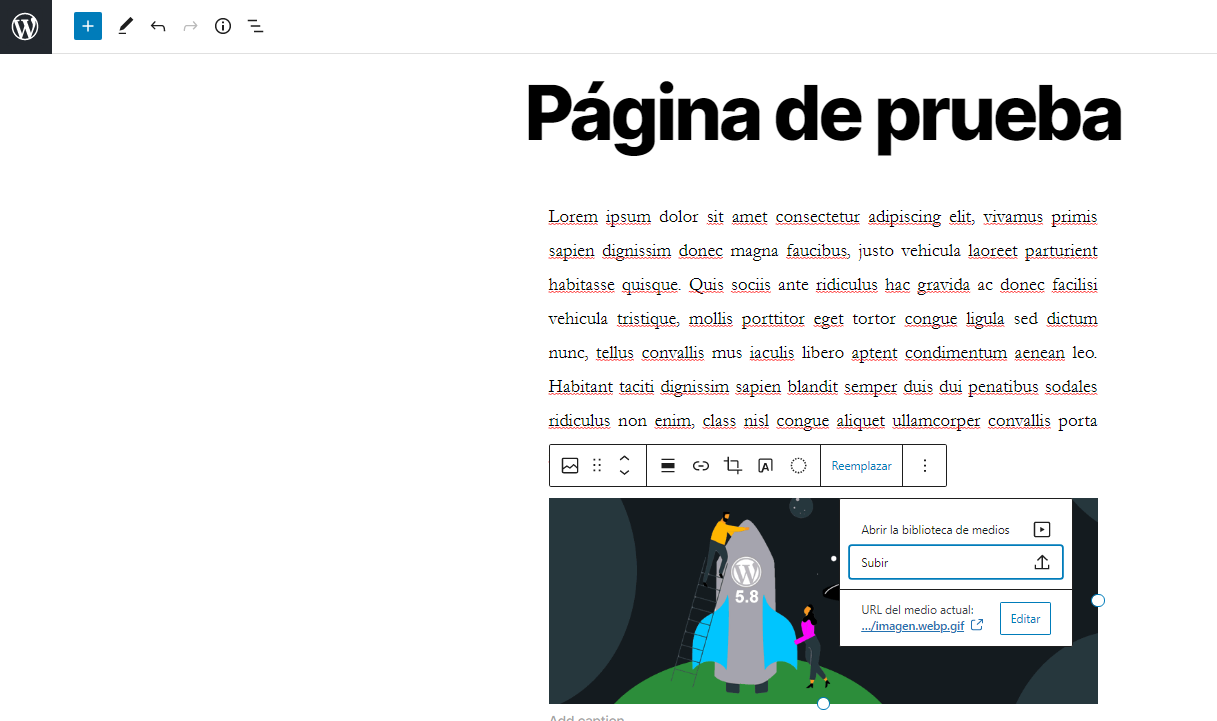1217x721 pixels.
Task: Insert link on the image
Action: 701,465
